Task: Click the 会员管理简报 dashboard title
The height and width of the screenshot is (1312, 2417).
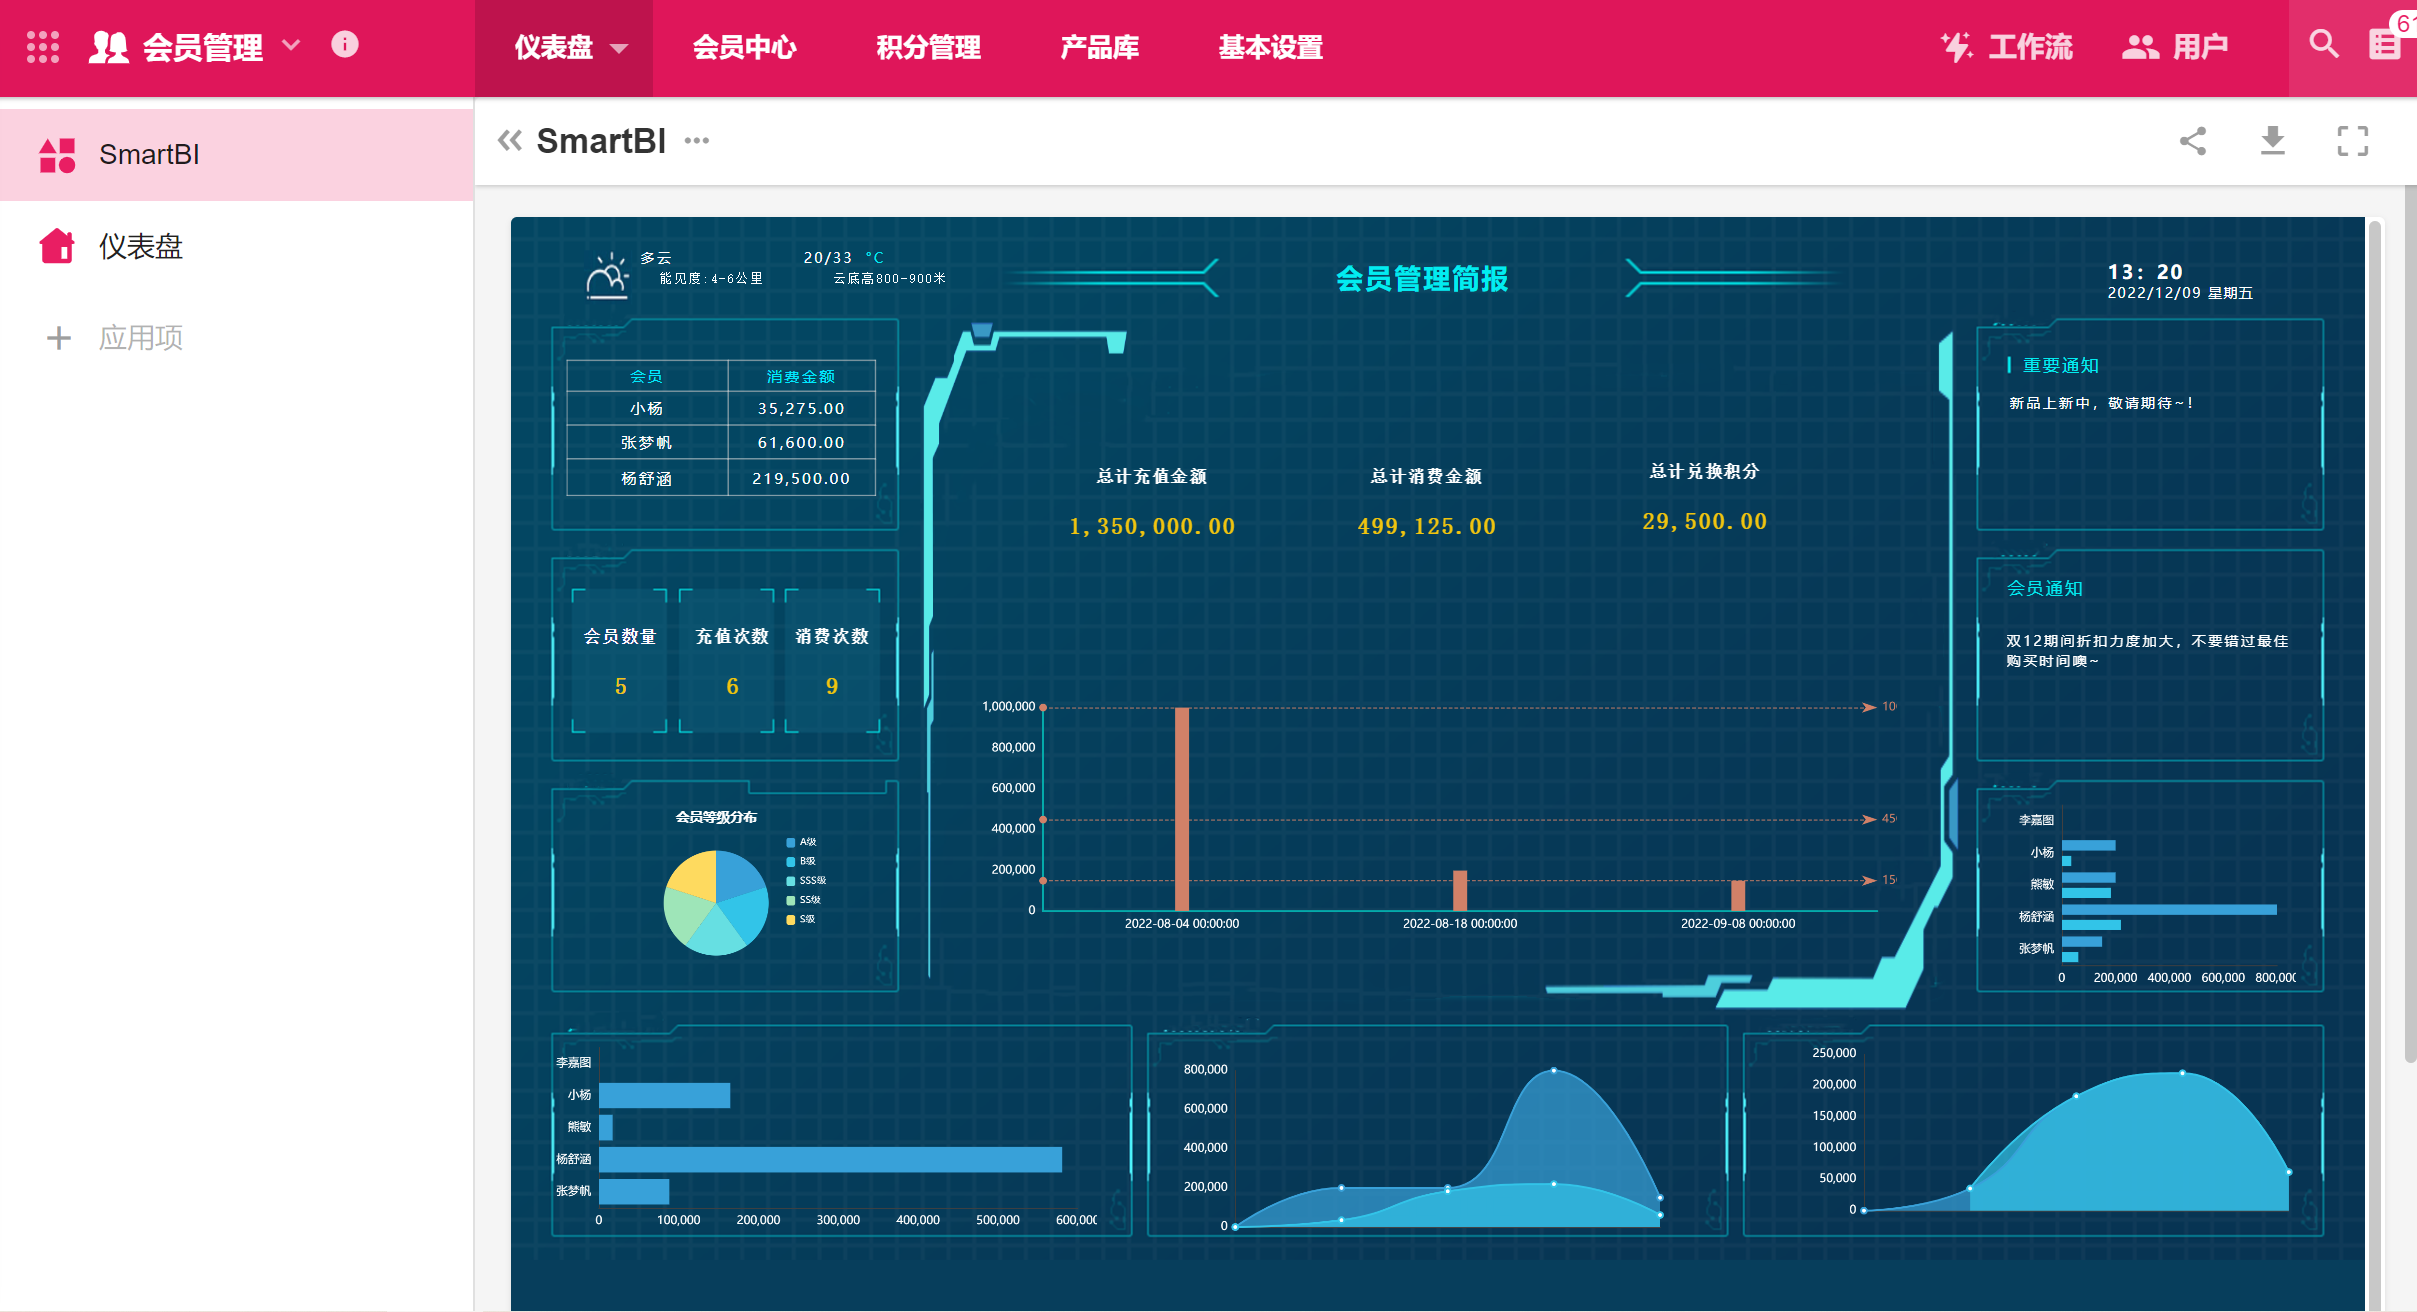Action: (x=1421, y=279)
